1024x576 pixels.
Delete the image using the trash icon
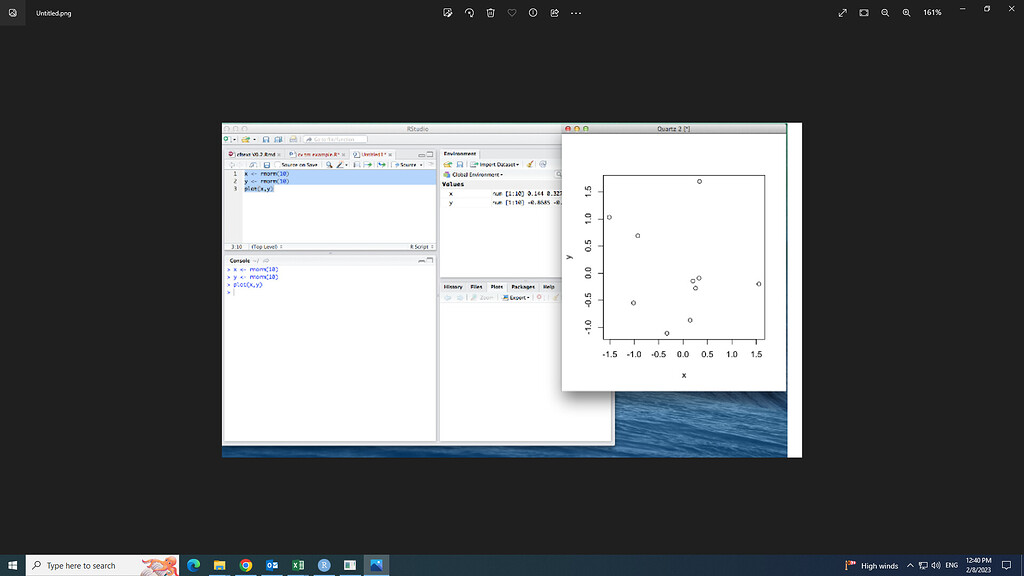491,13
